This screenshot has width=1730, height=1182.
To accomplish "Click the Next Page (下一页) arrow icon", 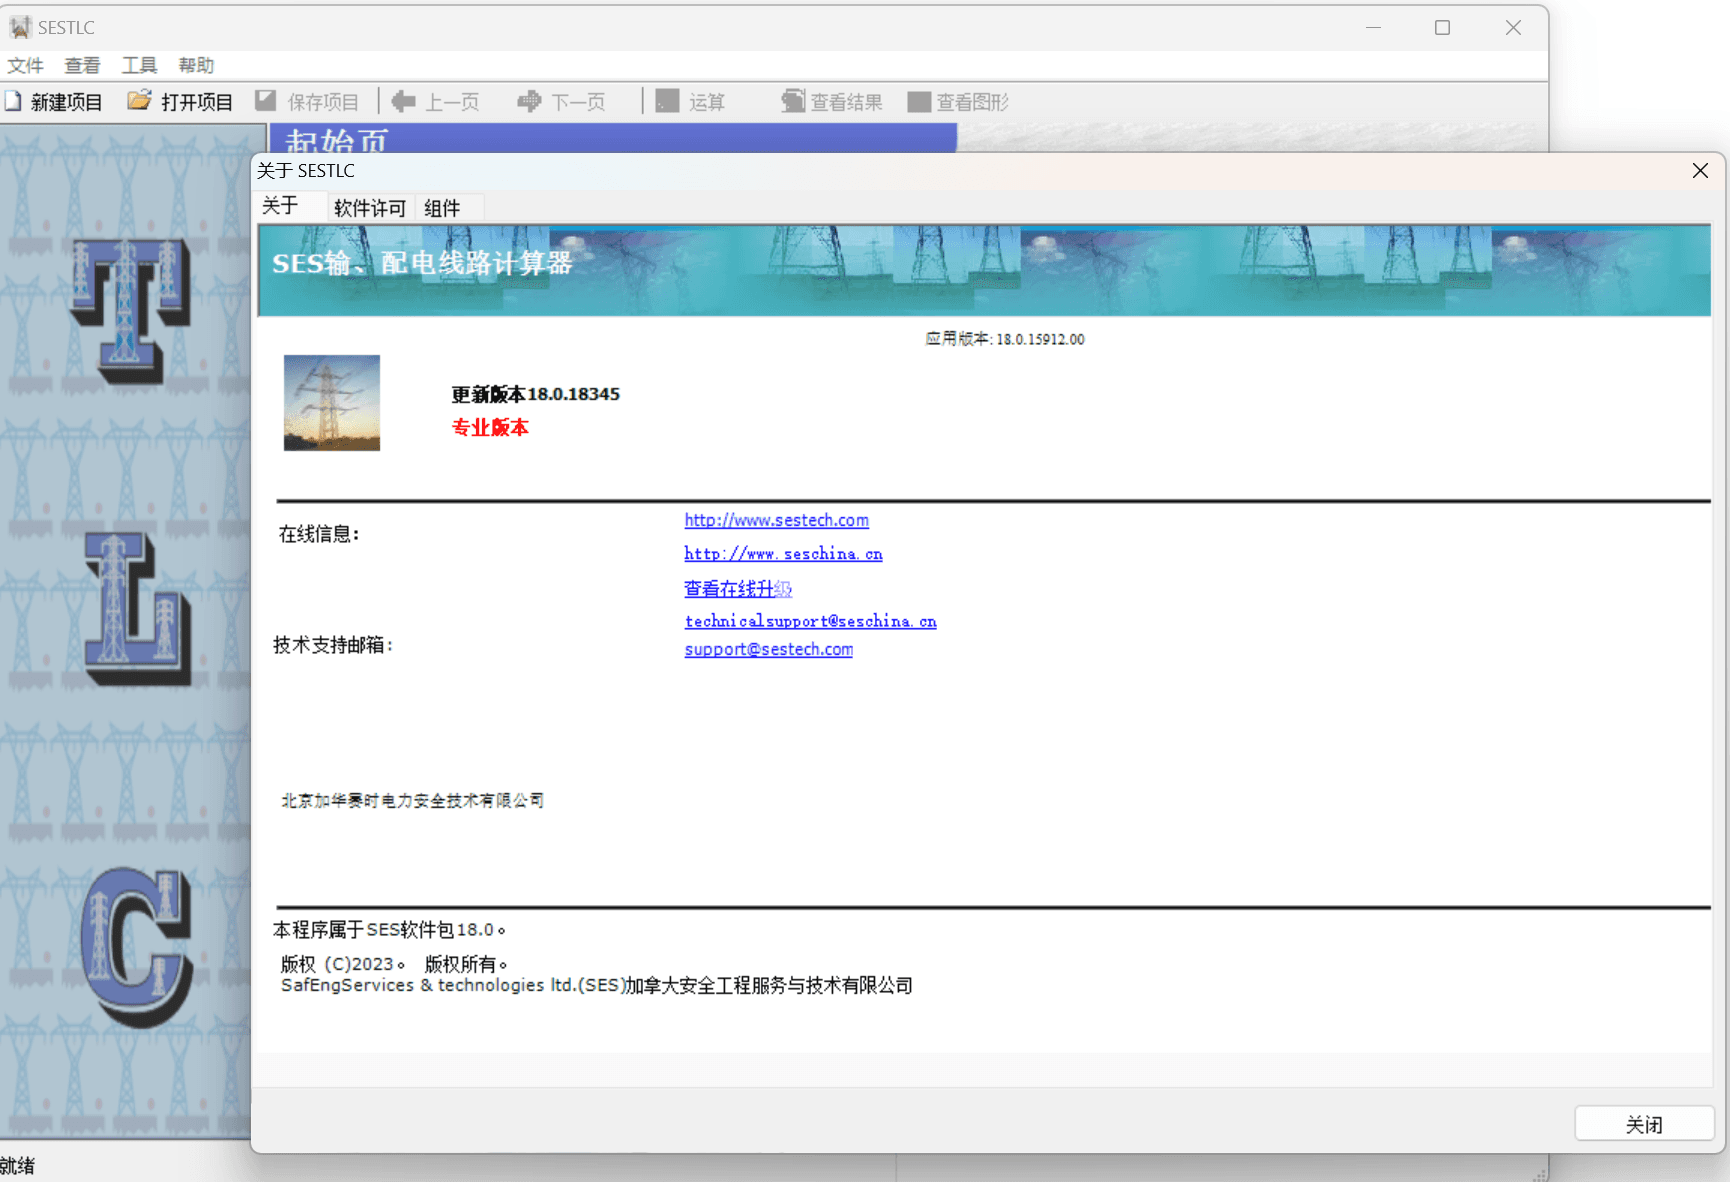I will click(529, 101).
